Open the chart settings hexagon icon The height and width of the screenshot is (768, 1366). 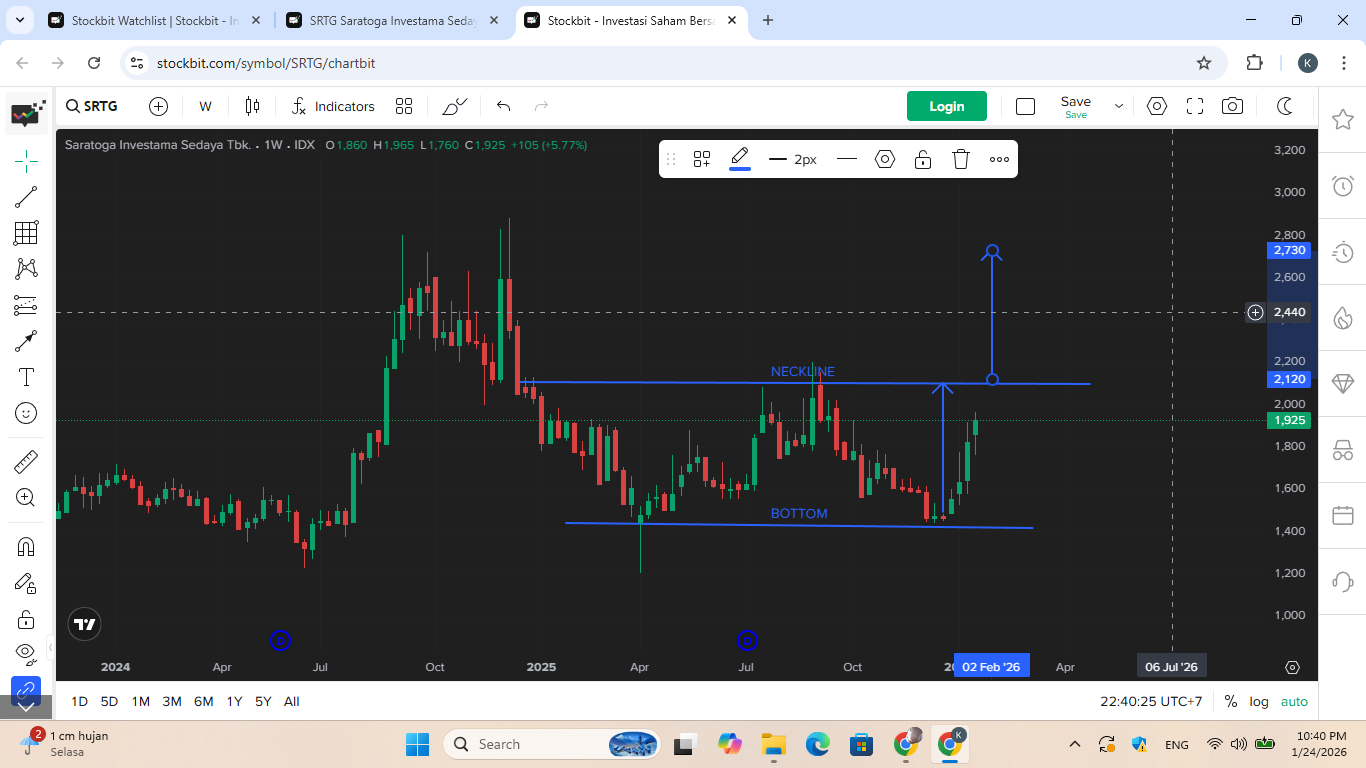point(1157,106)
